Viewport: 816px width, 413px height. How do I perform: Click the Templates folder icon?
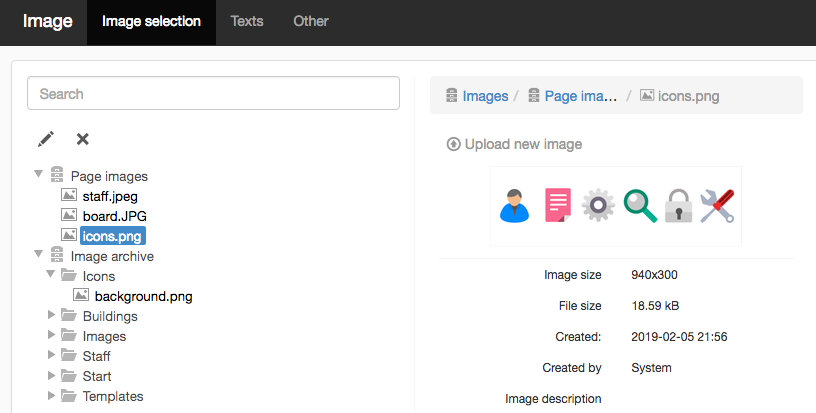tap(69, 395)
